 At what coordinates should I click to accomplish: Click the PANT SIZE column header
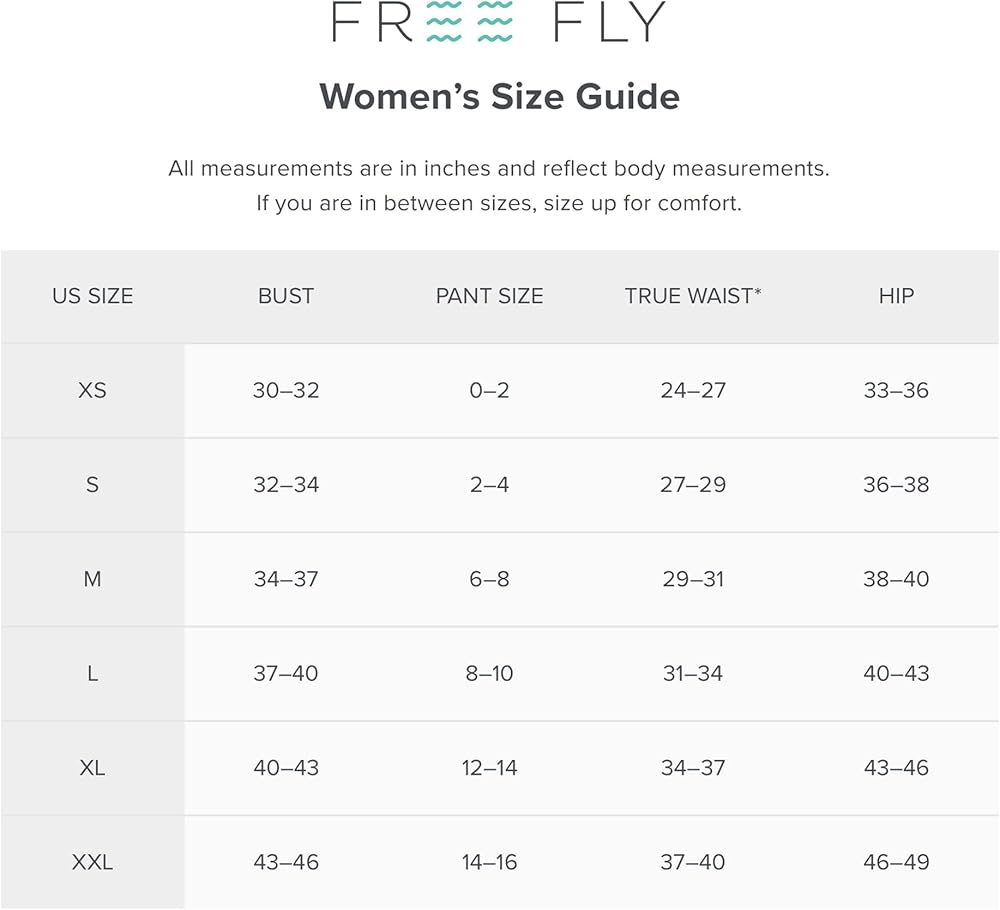tap(489, 296)
